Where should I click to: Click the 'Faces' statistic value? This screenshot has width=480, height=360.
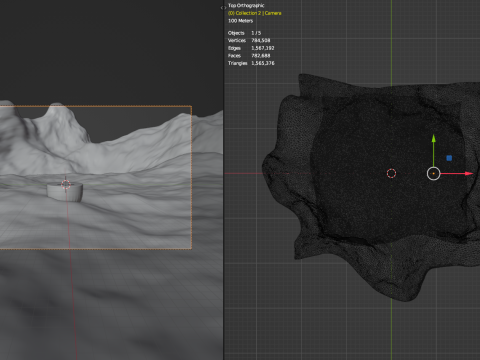click(261, 56)
